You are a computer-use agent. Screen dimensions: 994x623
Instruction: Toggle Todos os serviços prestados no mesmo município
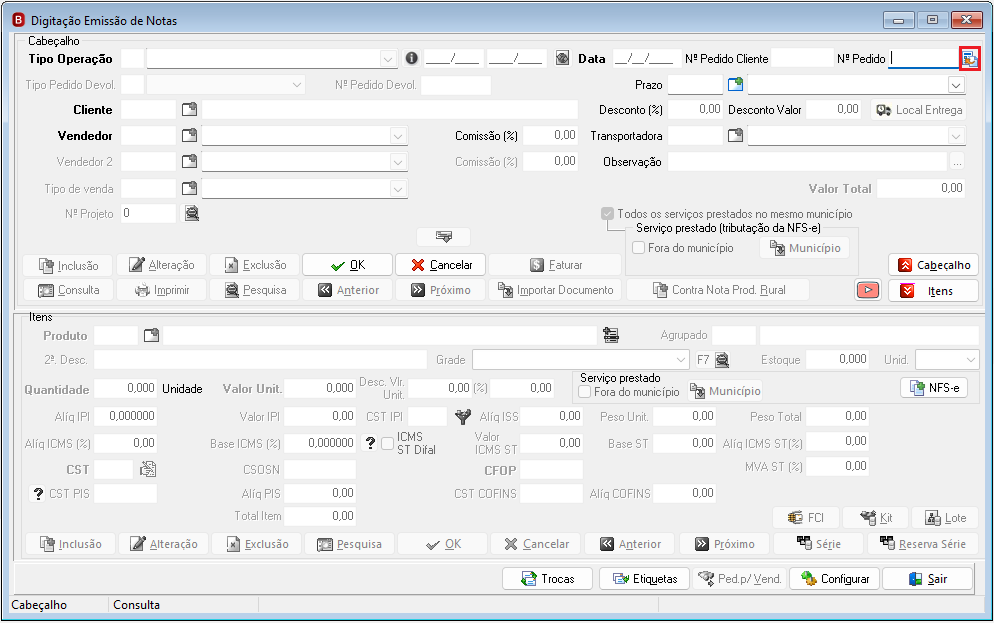pyautogui.click(x=607, y=214)
